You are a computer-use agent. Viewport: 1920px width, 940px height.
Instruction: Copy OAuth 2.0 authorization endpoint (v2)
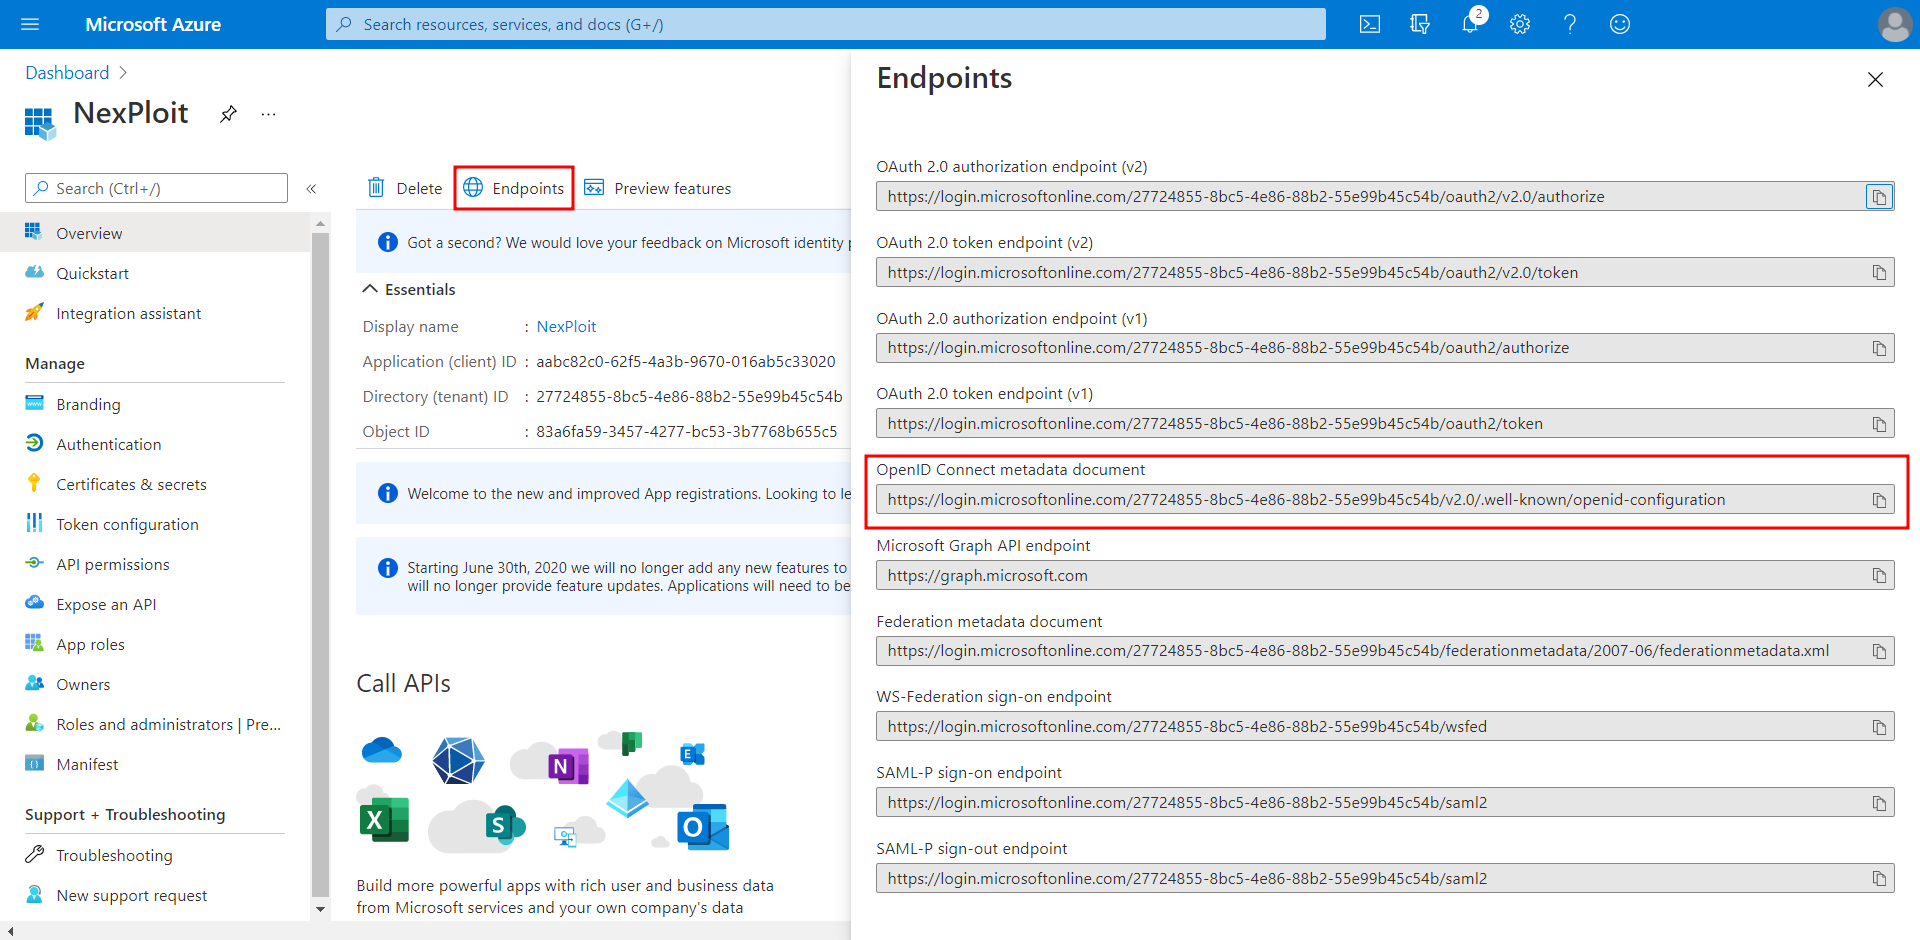click(1879, 197)
